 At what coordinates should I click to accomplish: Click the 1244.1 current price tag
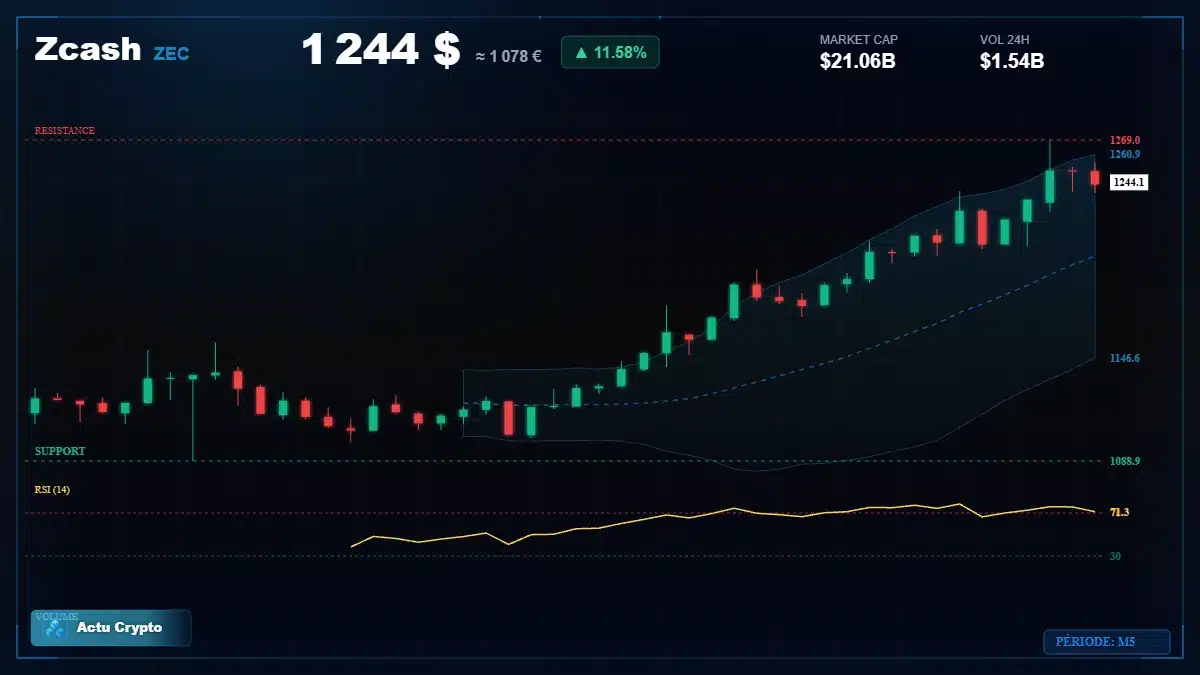coord(1129,182)
